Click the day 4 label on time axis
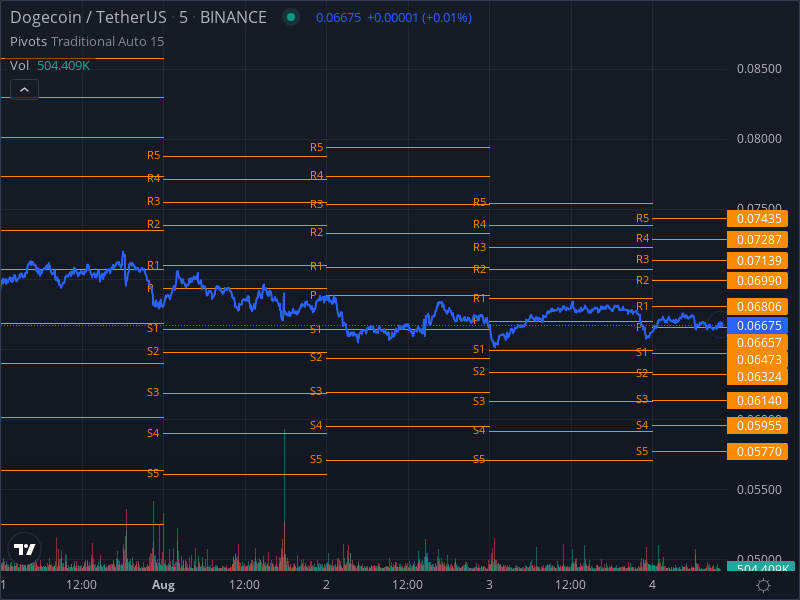Screen dimensions: 800x600 tap(652, 585)
